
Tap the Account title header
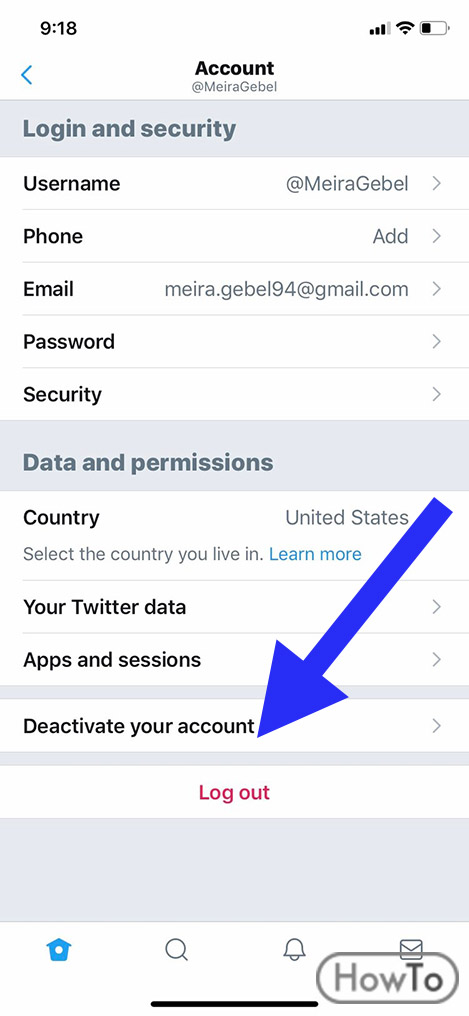point(234,68)
